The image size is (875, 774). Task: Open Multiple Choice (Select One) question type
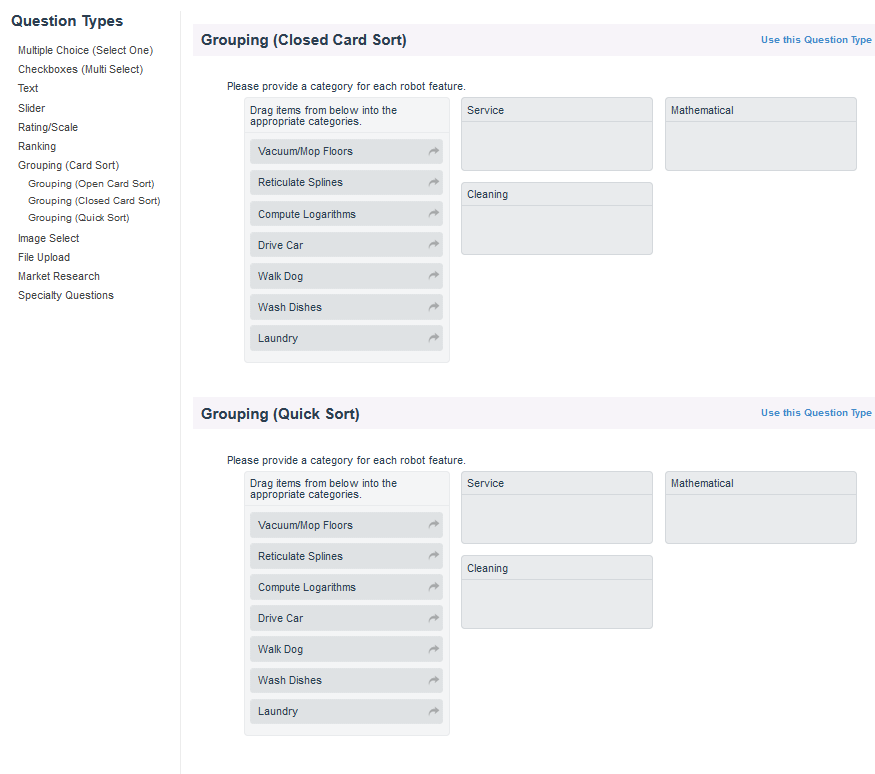85,50
